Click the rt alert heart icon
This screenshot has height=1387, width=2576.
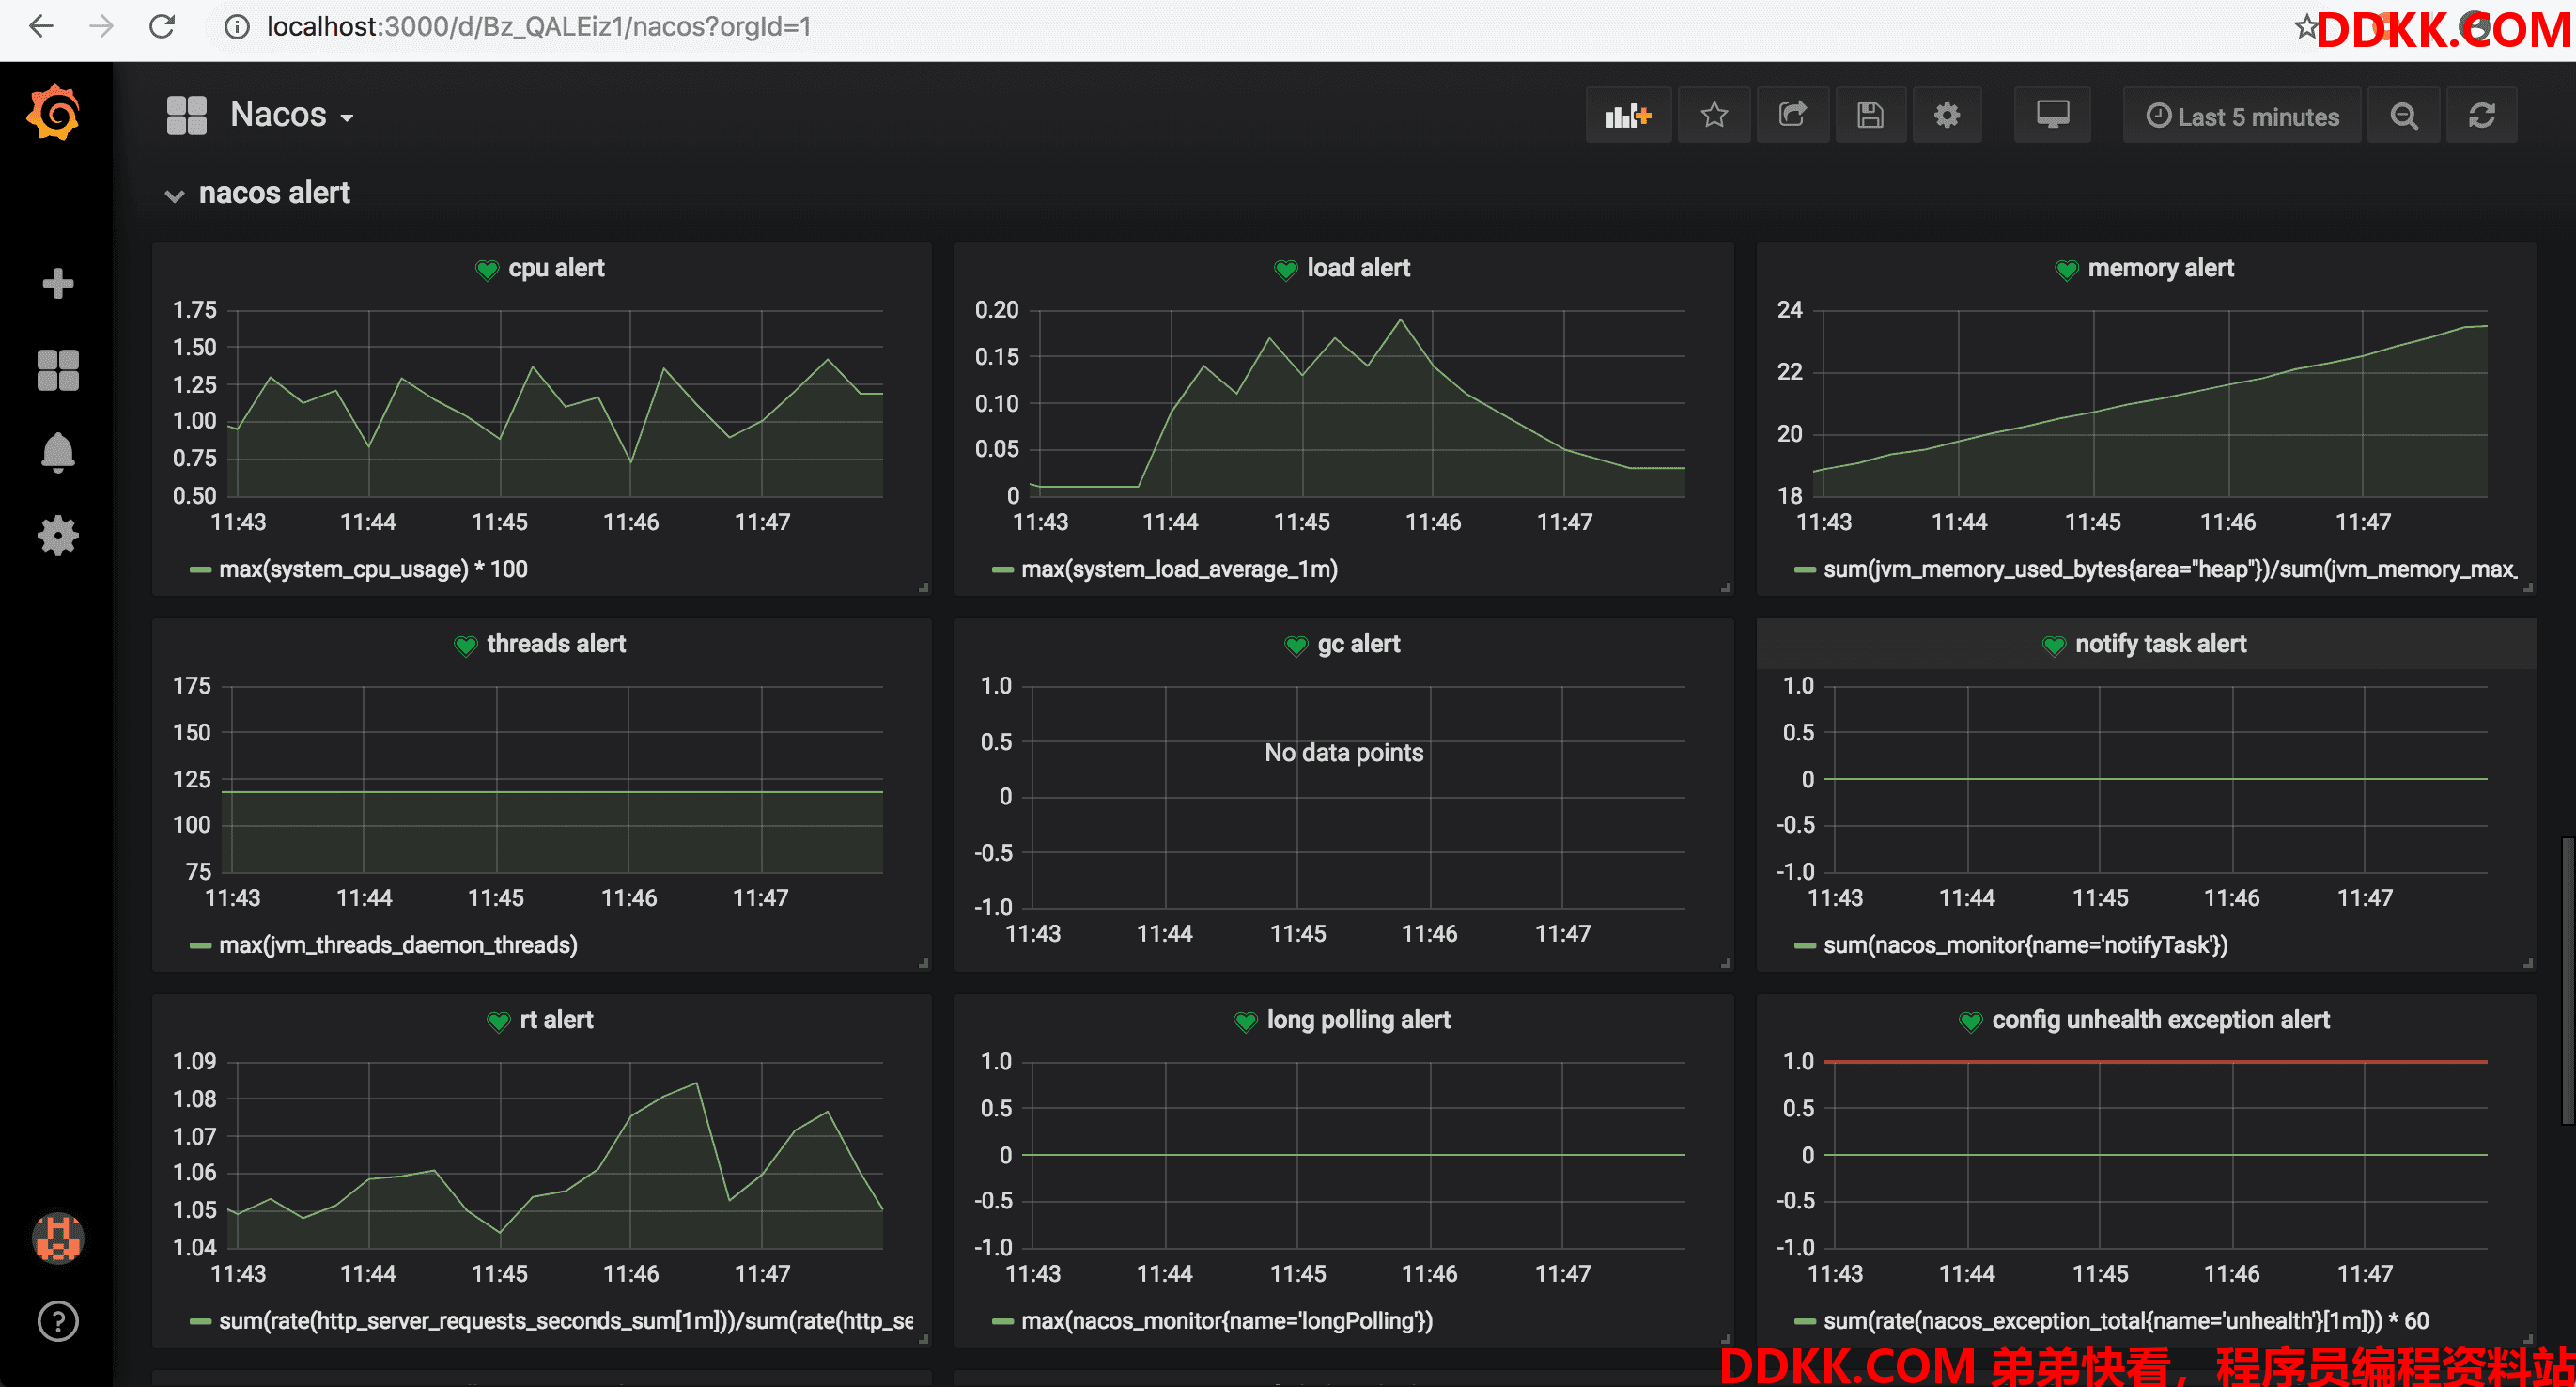coord(498,1021)
